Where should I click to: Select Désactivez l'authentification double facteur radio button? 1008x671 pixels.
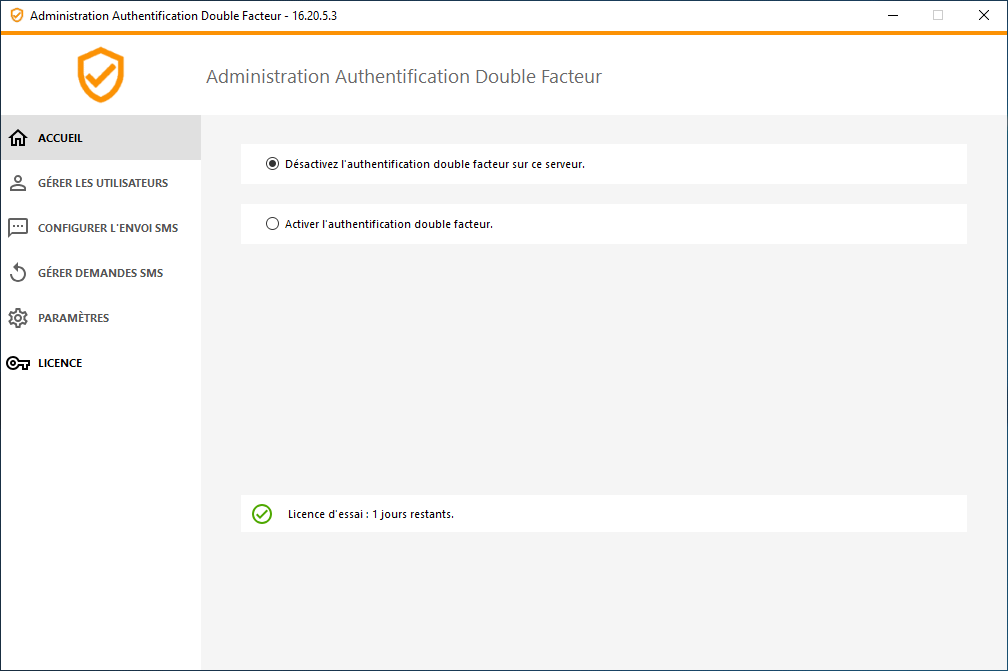(x=273, y=164)
